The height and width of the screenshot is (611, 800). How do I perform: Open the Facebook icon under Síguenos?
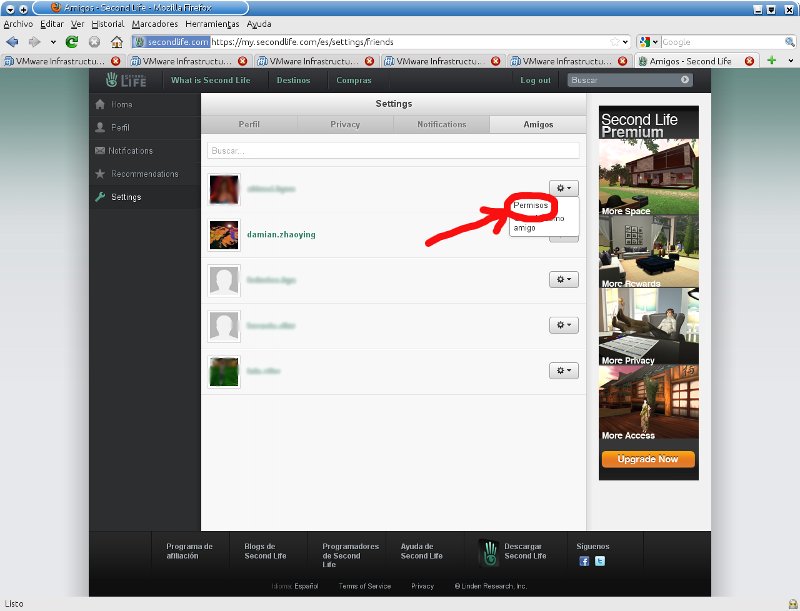[x=584, y=561]
